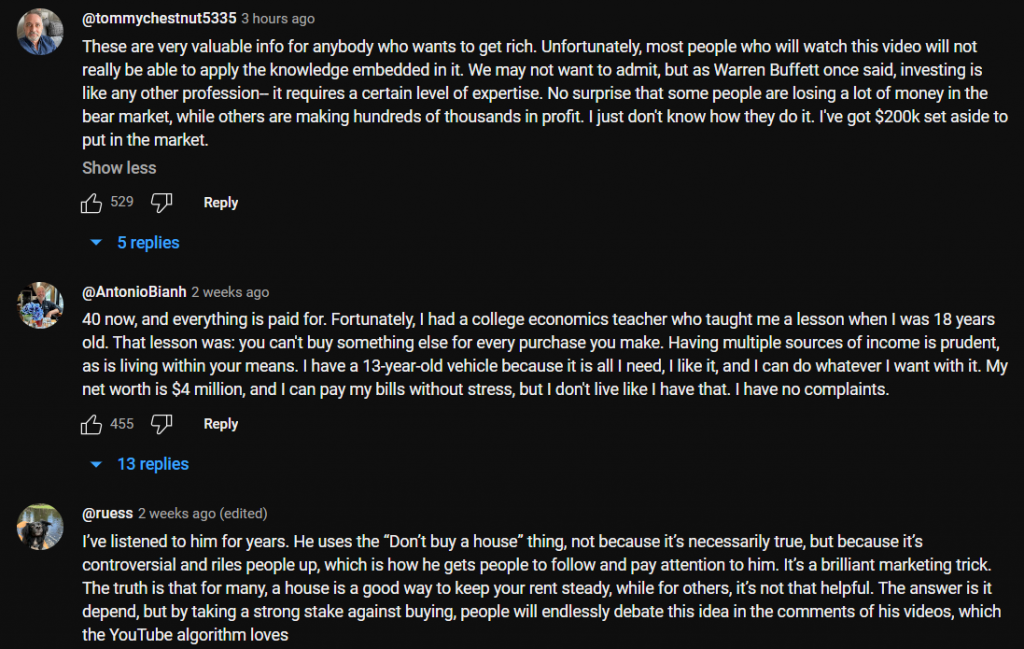
Task: Click @AntonioBianh's "2 weeks ago" timestamp
Action: pos(230,292)
